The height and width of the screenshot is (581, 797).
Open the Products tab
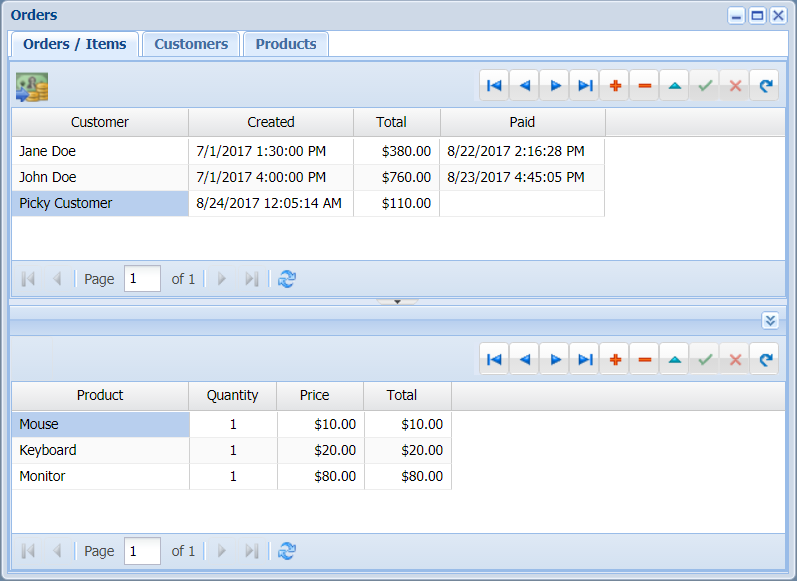[x=286, y=44]
